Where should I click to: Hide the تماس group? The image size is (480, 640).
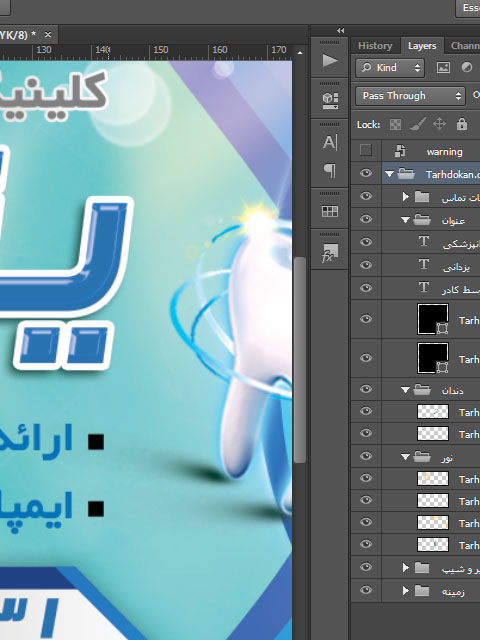click(x=366, y=196)
